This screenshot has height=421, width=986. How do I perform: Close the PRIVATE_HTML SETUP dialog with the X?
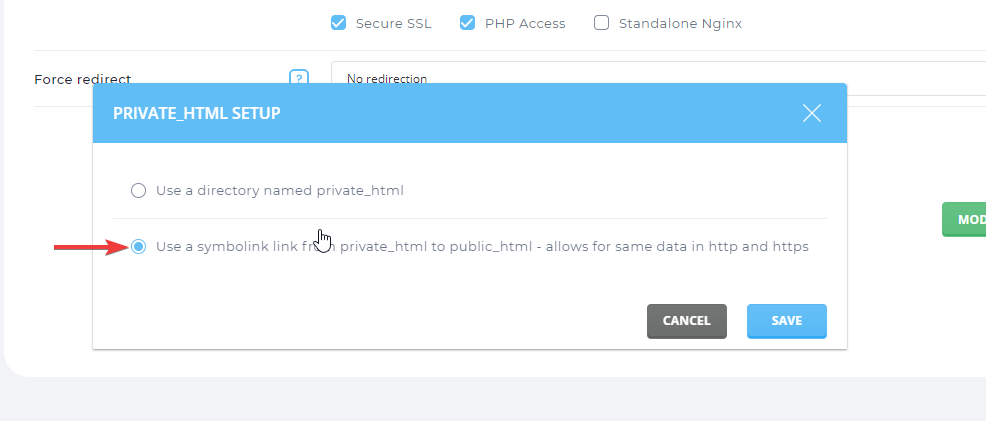(x=812, y=113)
